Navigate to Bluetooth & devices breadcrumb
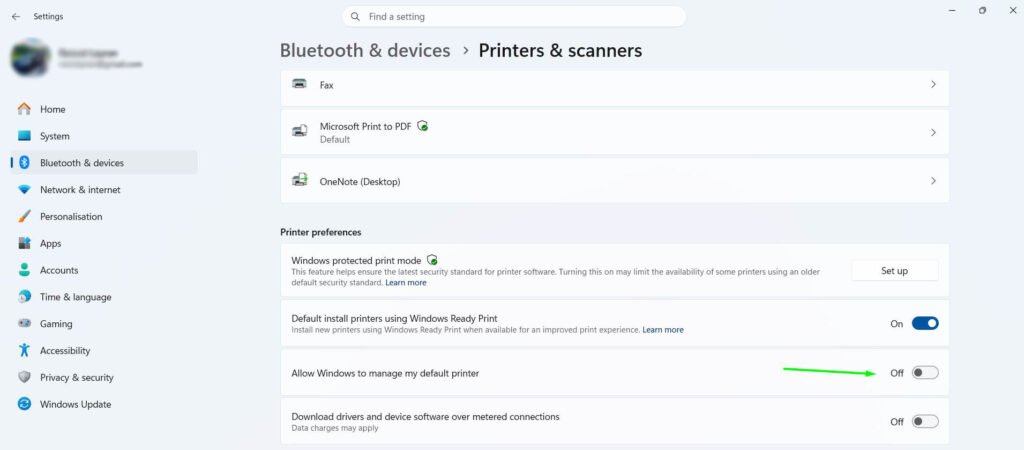The image size is (1024, 450). (365, 50)
